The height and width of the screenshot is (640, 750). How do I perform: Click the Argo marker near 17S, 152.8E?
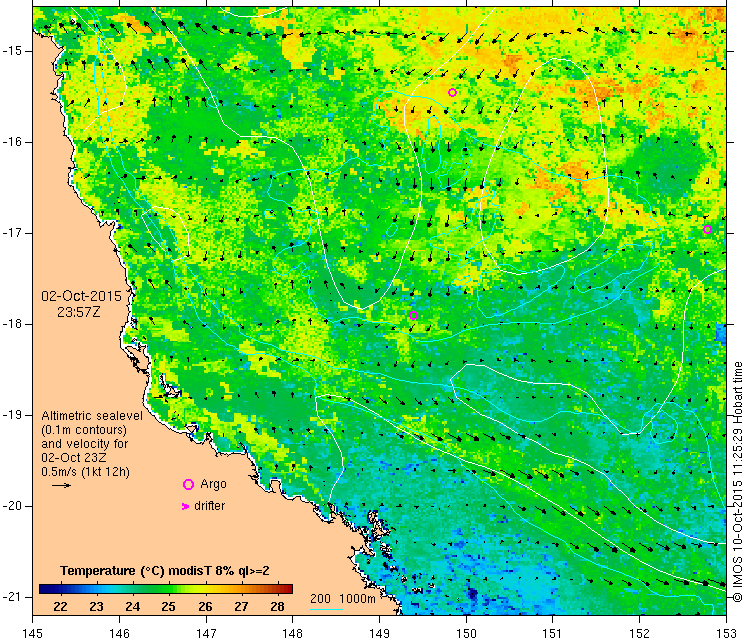click(707, 229)
